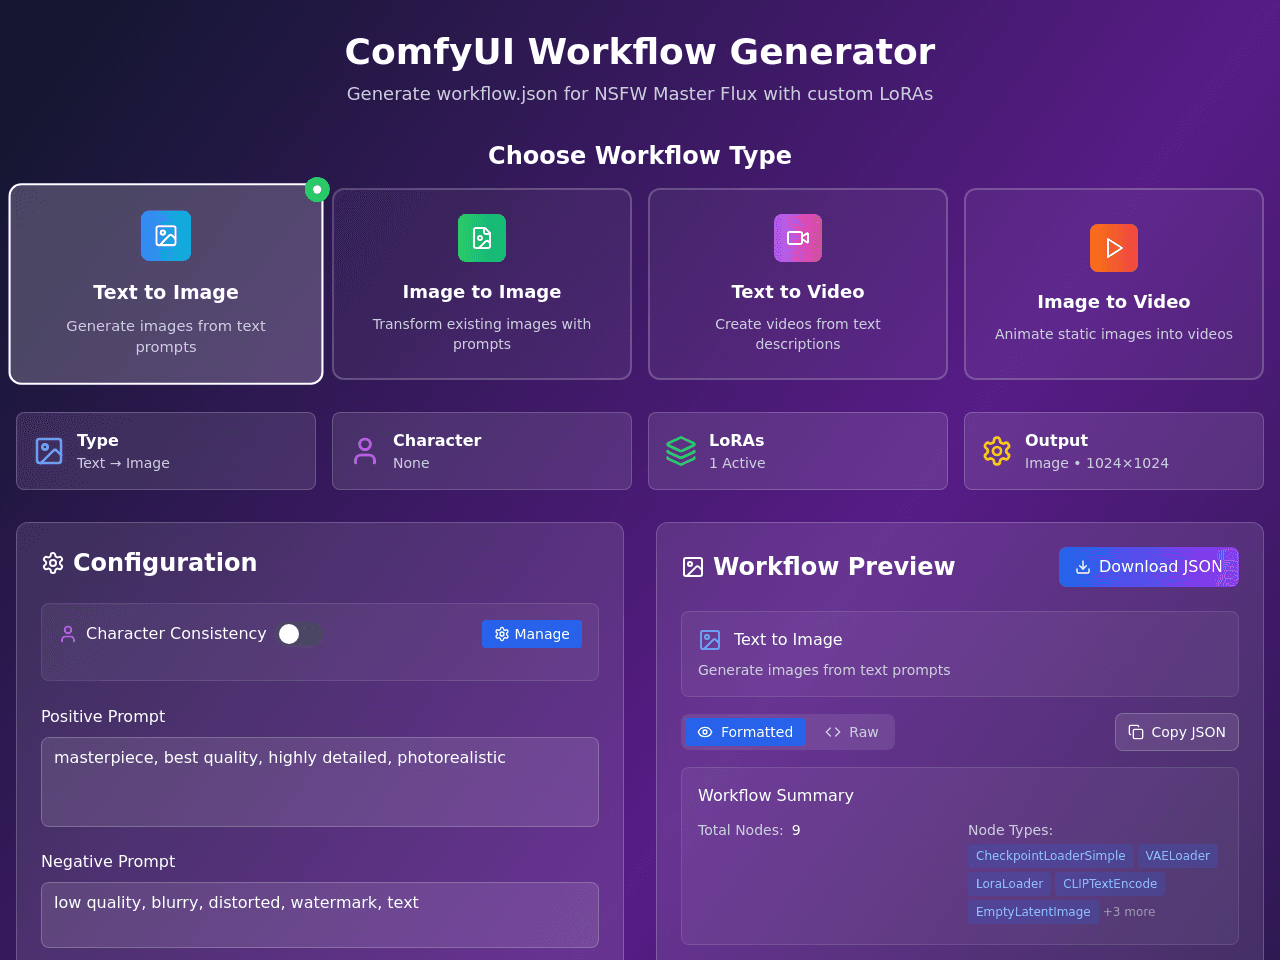Image resolution: width=1280 pixels, height=960 pixels.
Task: Click the green selected indicator on Text to Image
Action: 317,189
